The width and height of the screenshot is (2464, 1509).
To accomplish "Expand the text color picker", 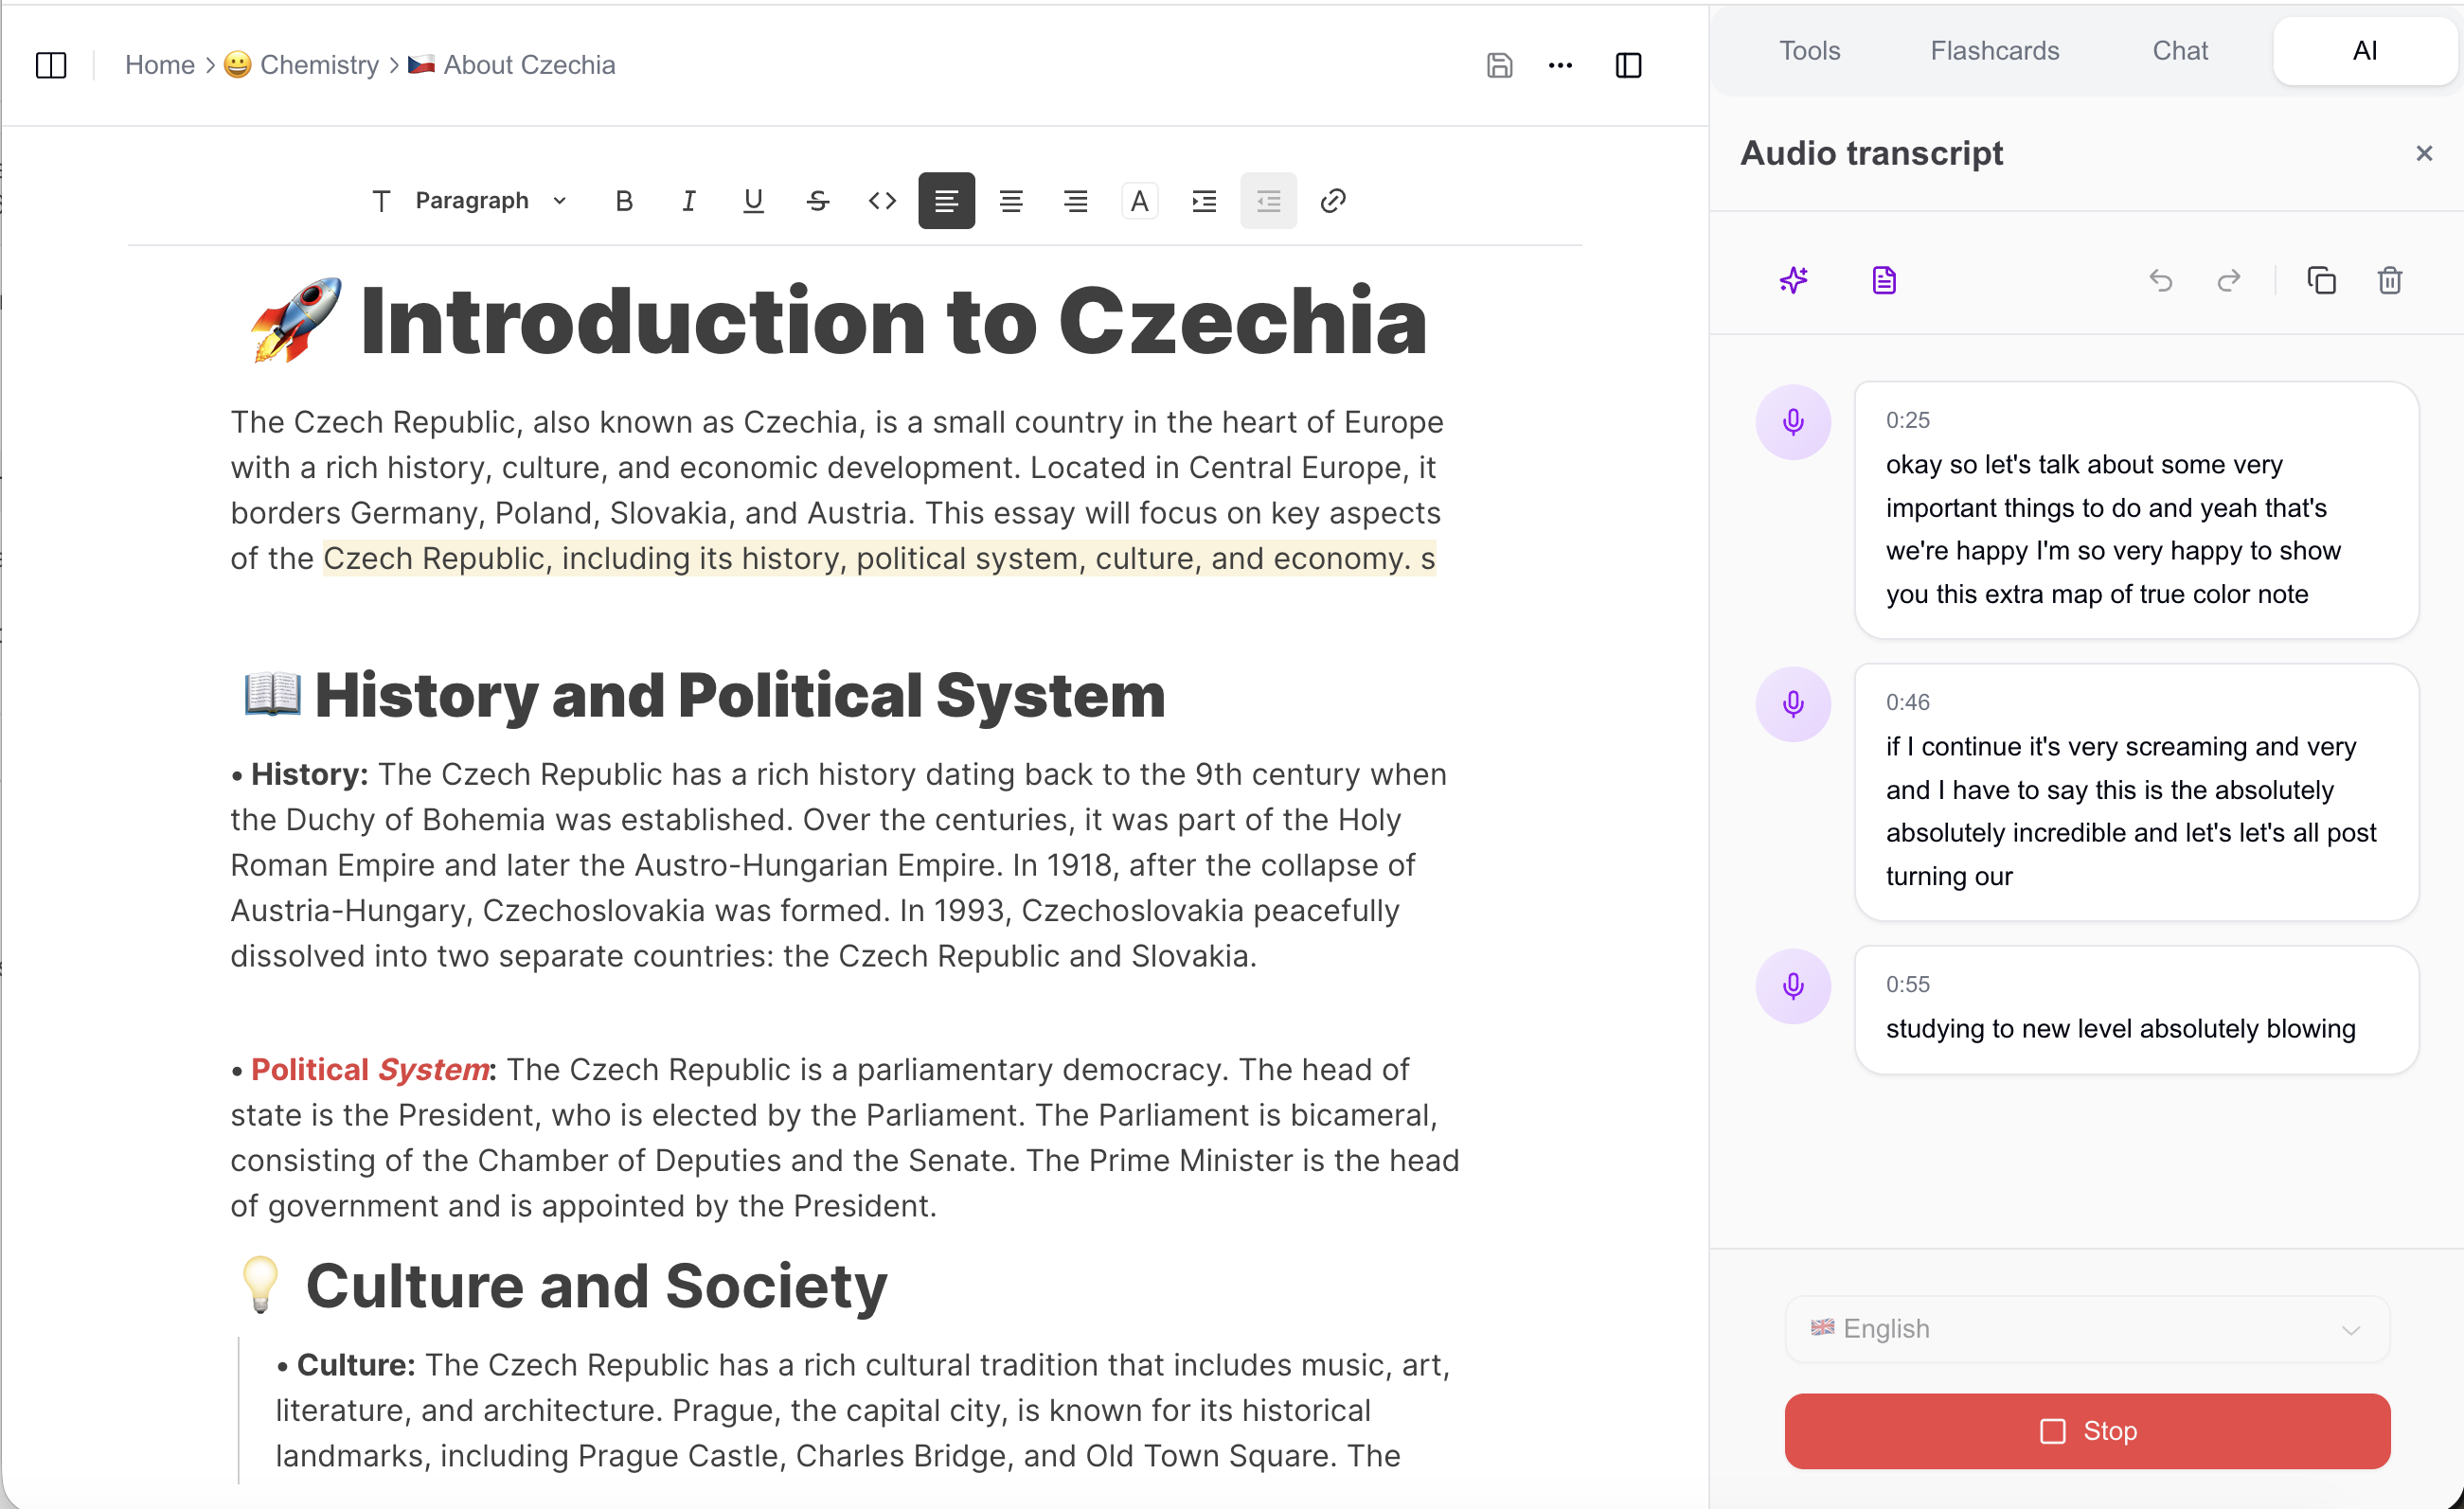I will tap(1140, 200).
